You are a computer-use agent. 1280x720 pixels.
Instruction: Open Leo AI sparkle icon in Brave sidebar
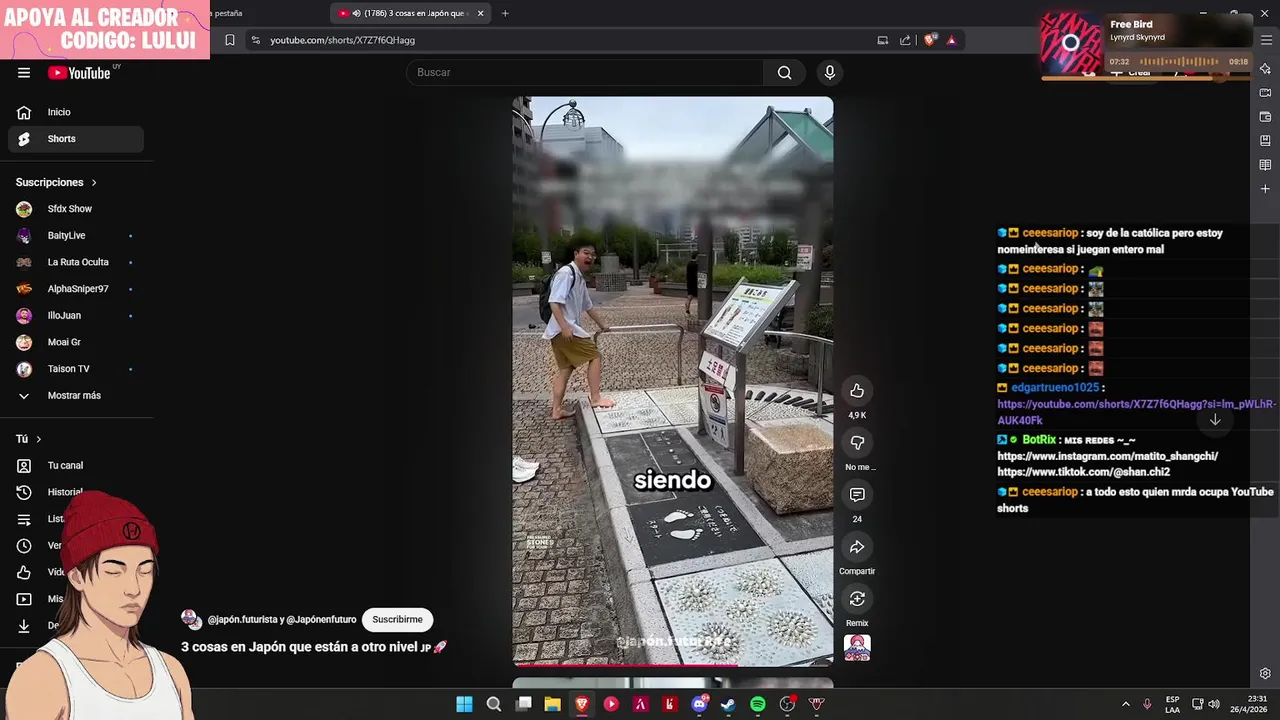point(1265,69)
